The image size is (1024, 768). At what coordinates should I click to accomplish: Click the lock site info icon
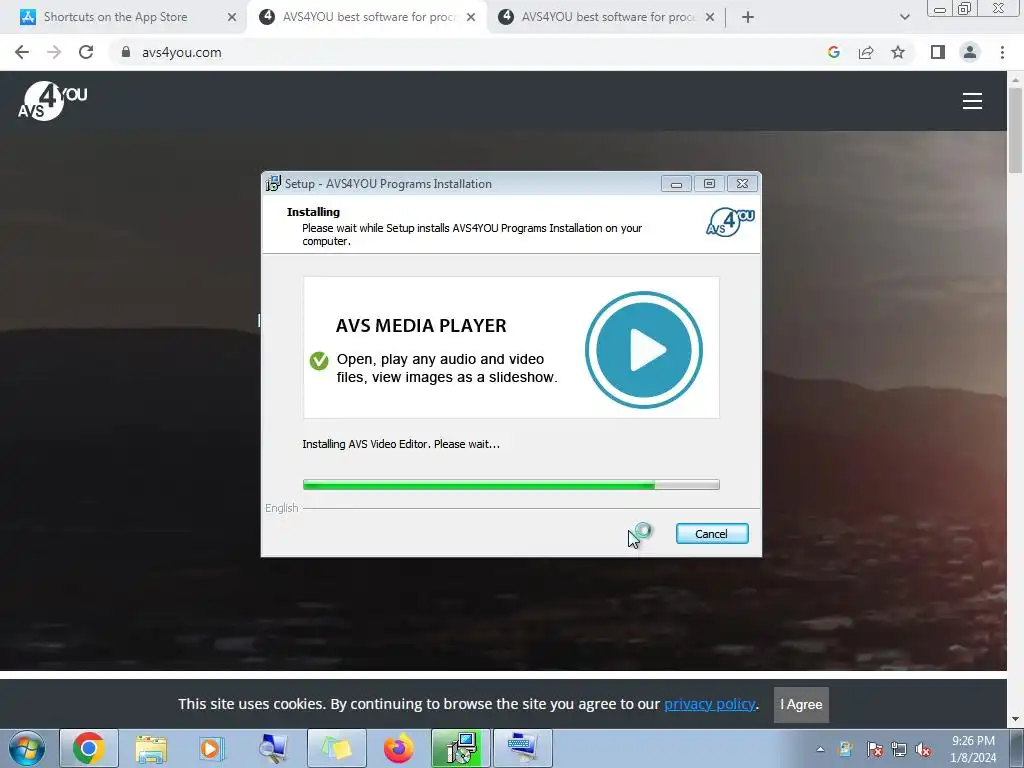(x=126, y=52)
